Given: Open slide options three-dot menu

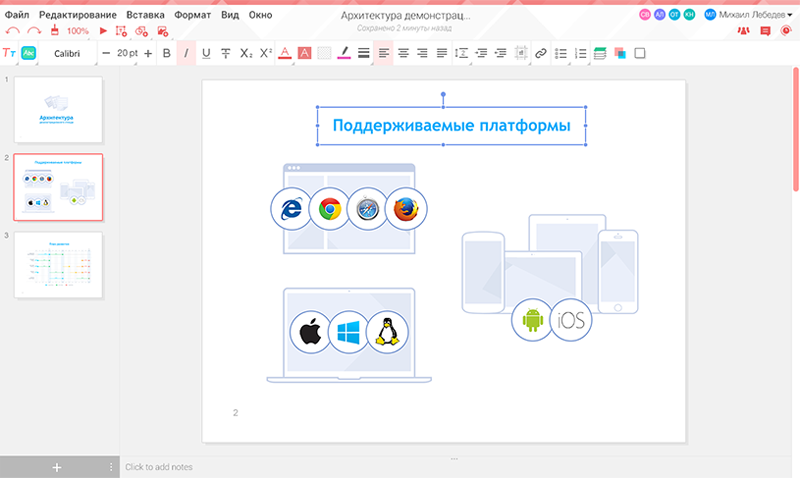Looking at the screenshot, I should (111, 467).
